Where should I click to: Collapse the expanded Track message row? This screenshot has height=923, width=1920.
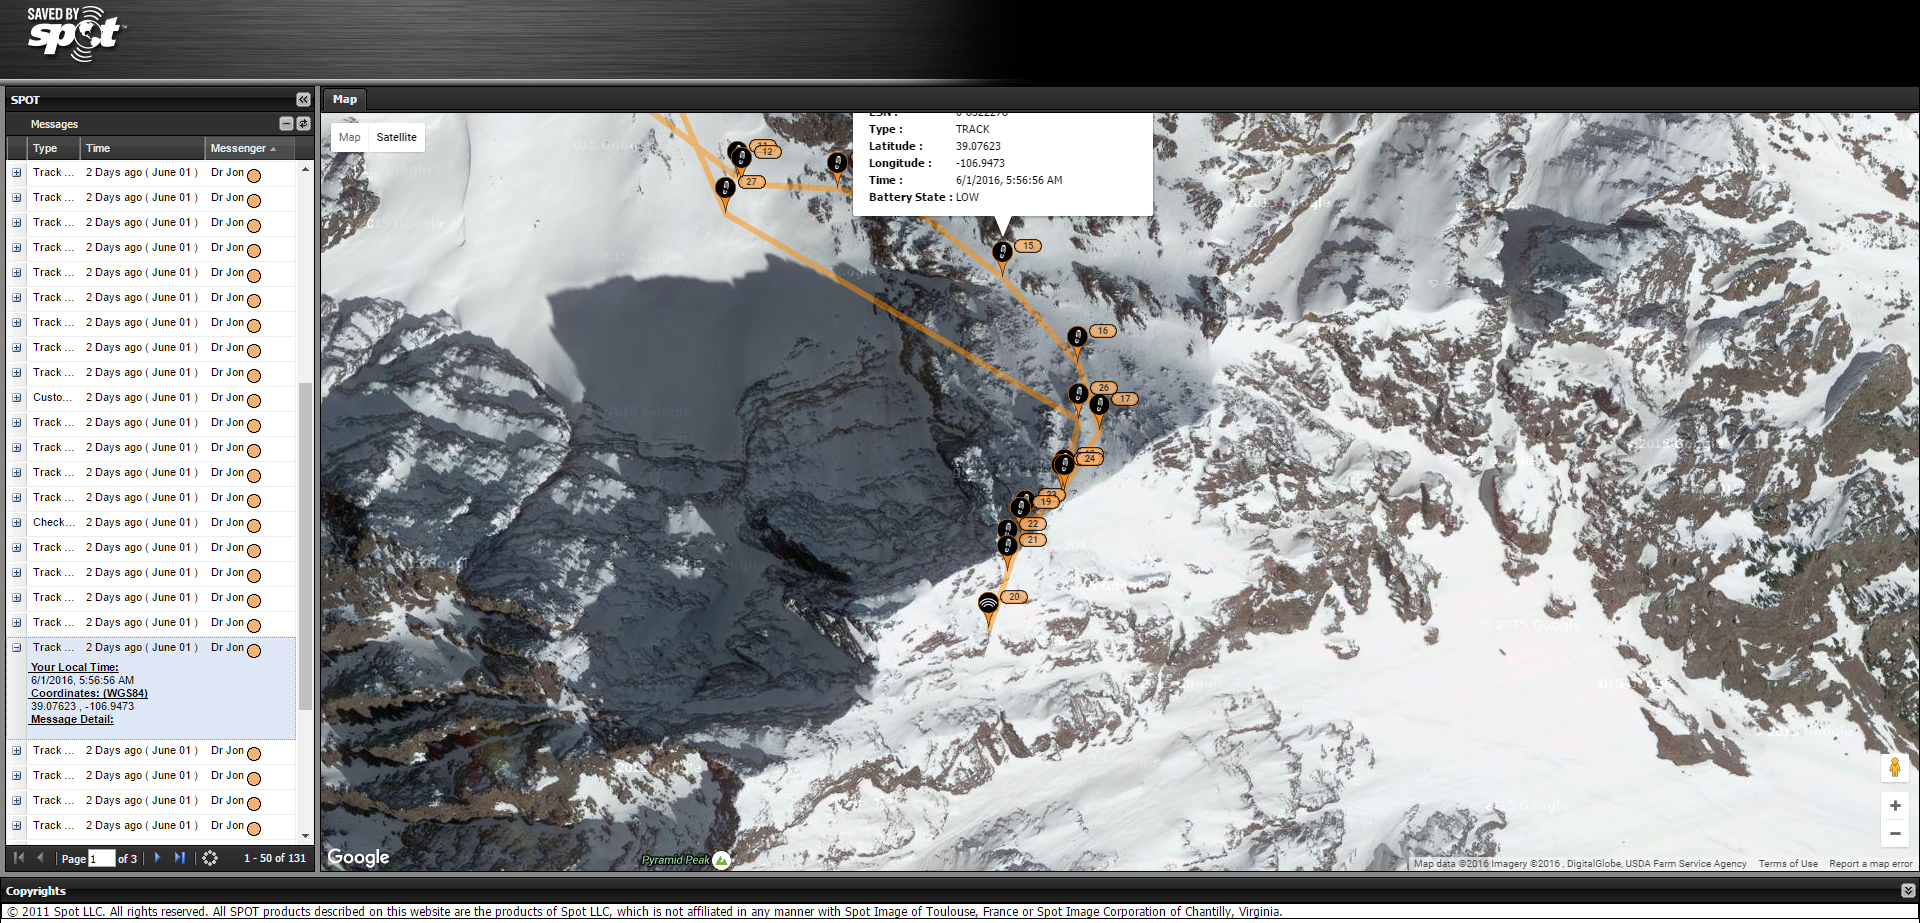pyautogui.click(x=16, y=648)
